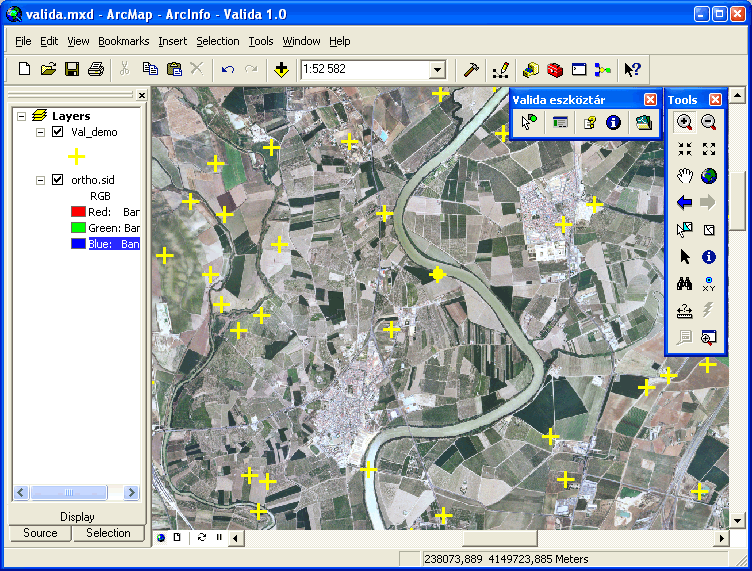This screenshot has height=571, width=752.
Task: Toggle the ortho.sid layer visibility checkbox
Action: [x=58, y=180]
